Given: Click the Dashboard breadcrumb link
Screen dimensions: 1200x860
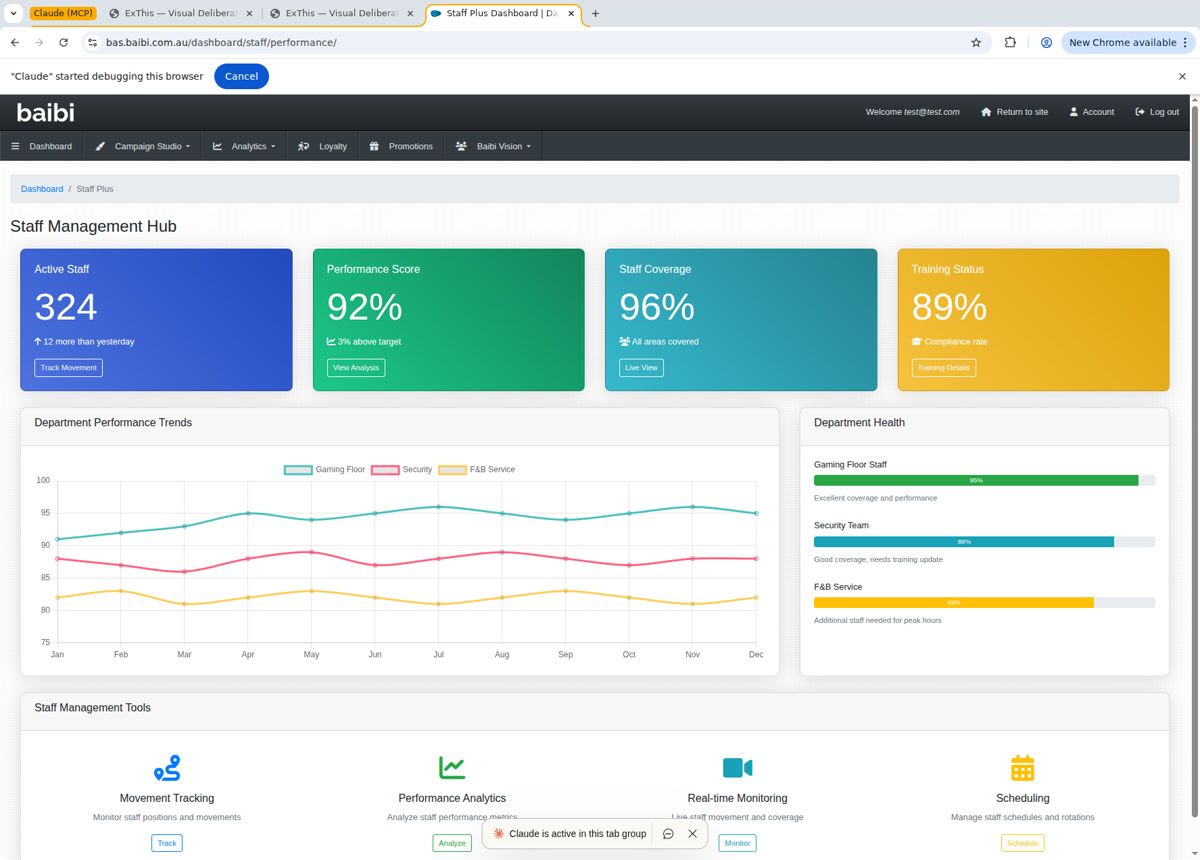Looking at the screenshot, I should (42, 188).
